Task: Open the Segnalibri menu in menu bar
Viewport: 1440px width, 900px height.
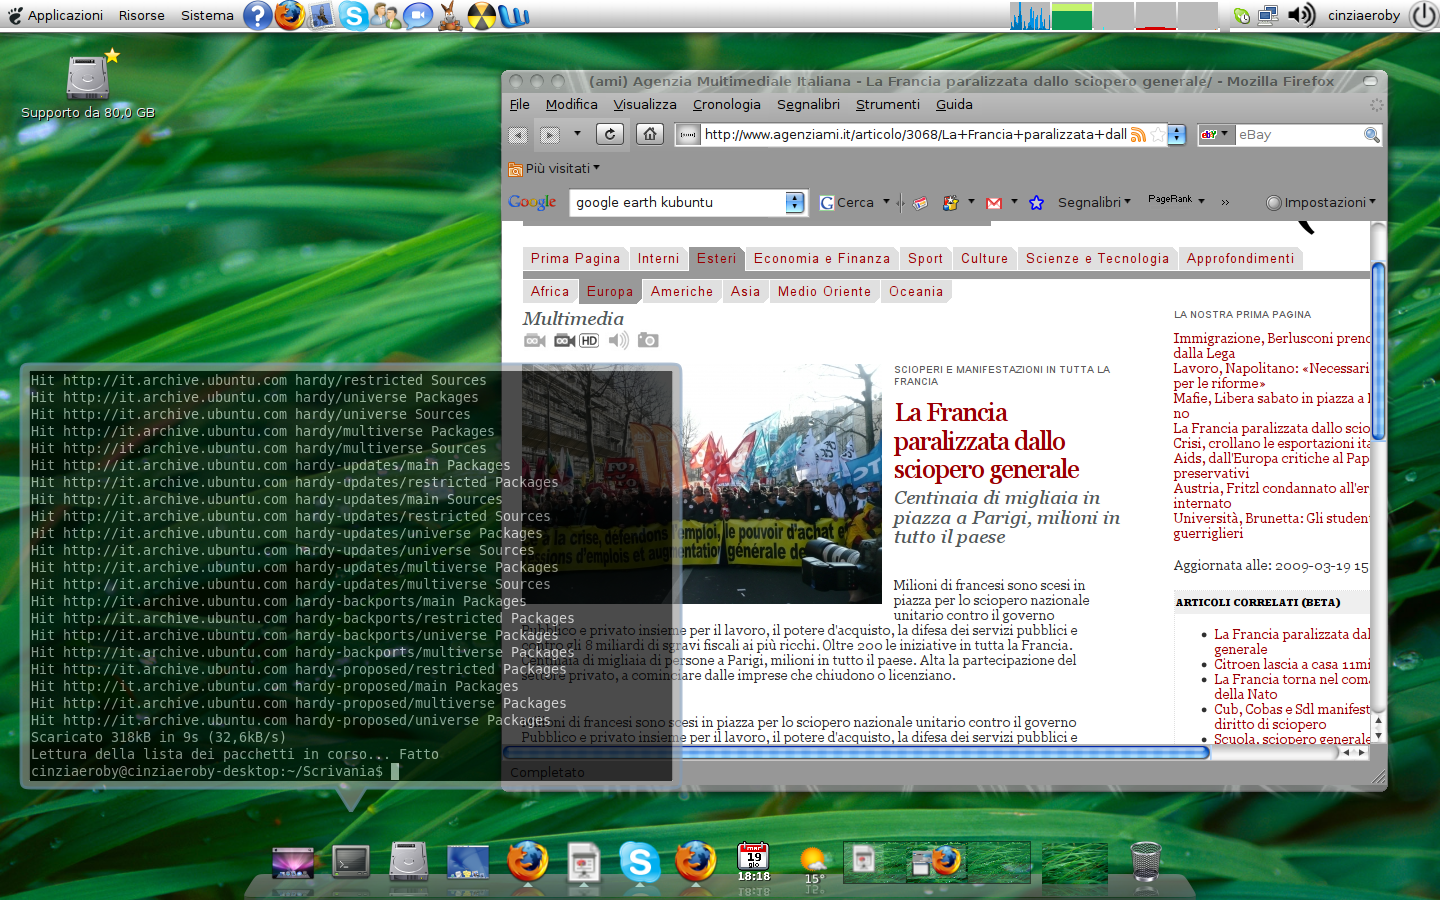Action: [808, 104]
